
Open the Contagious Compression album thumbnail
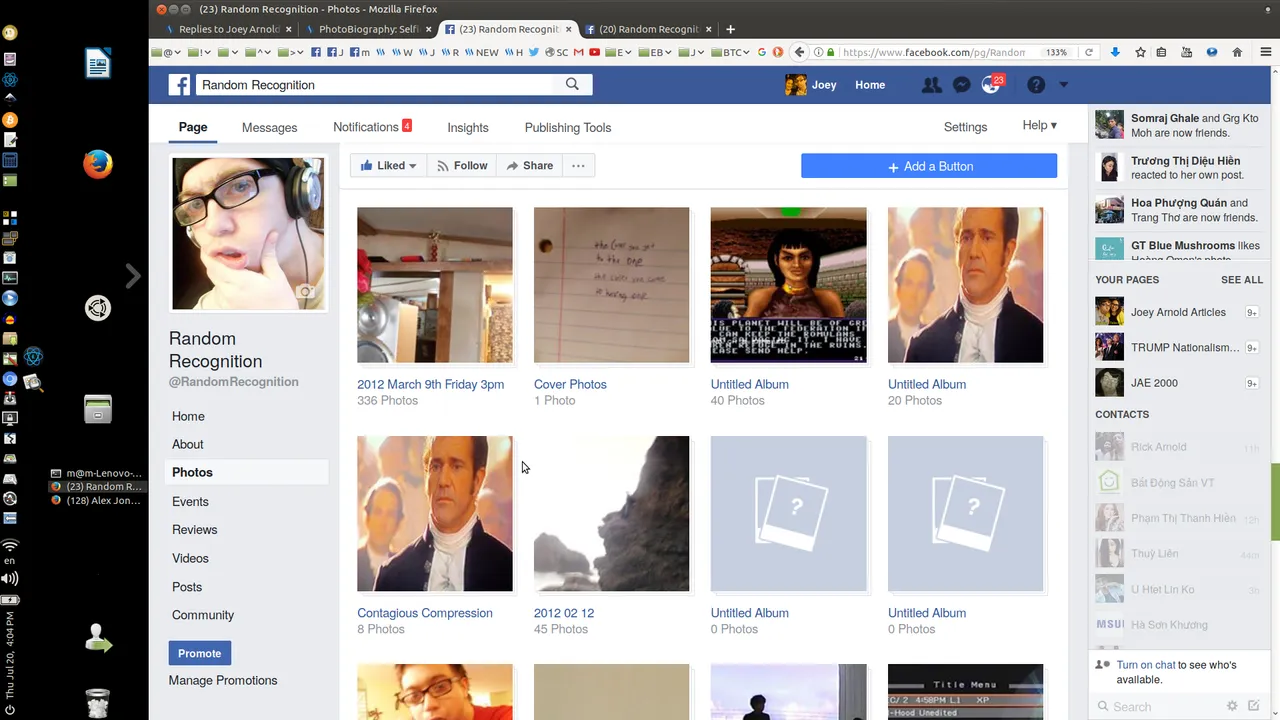(435, 513)
